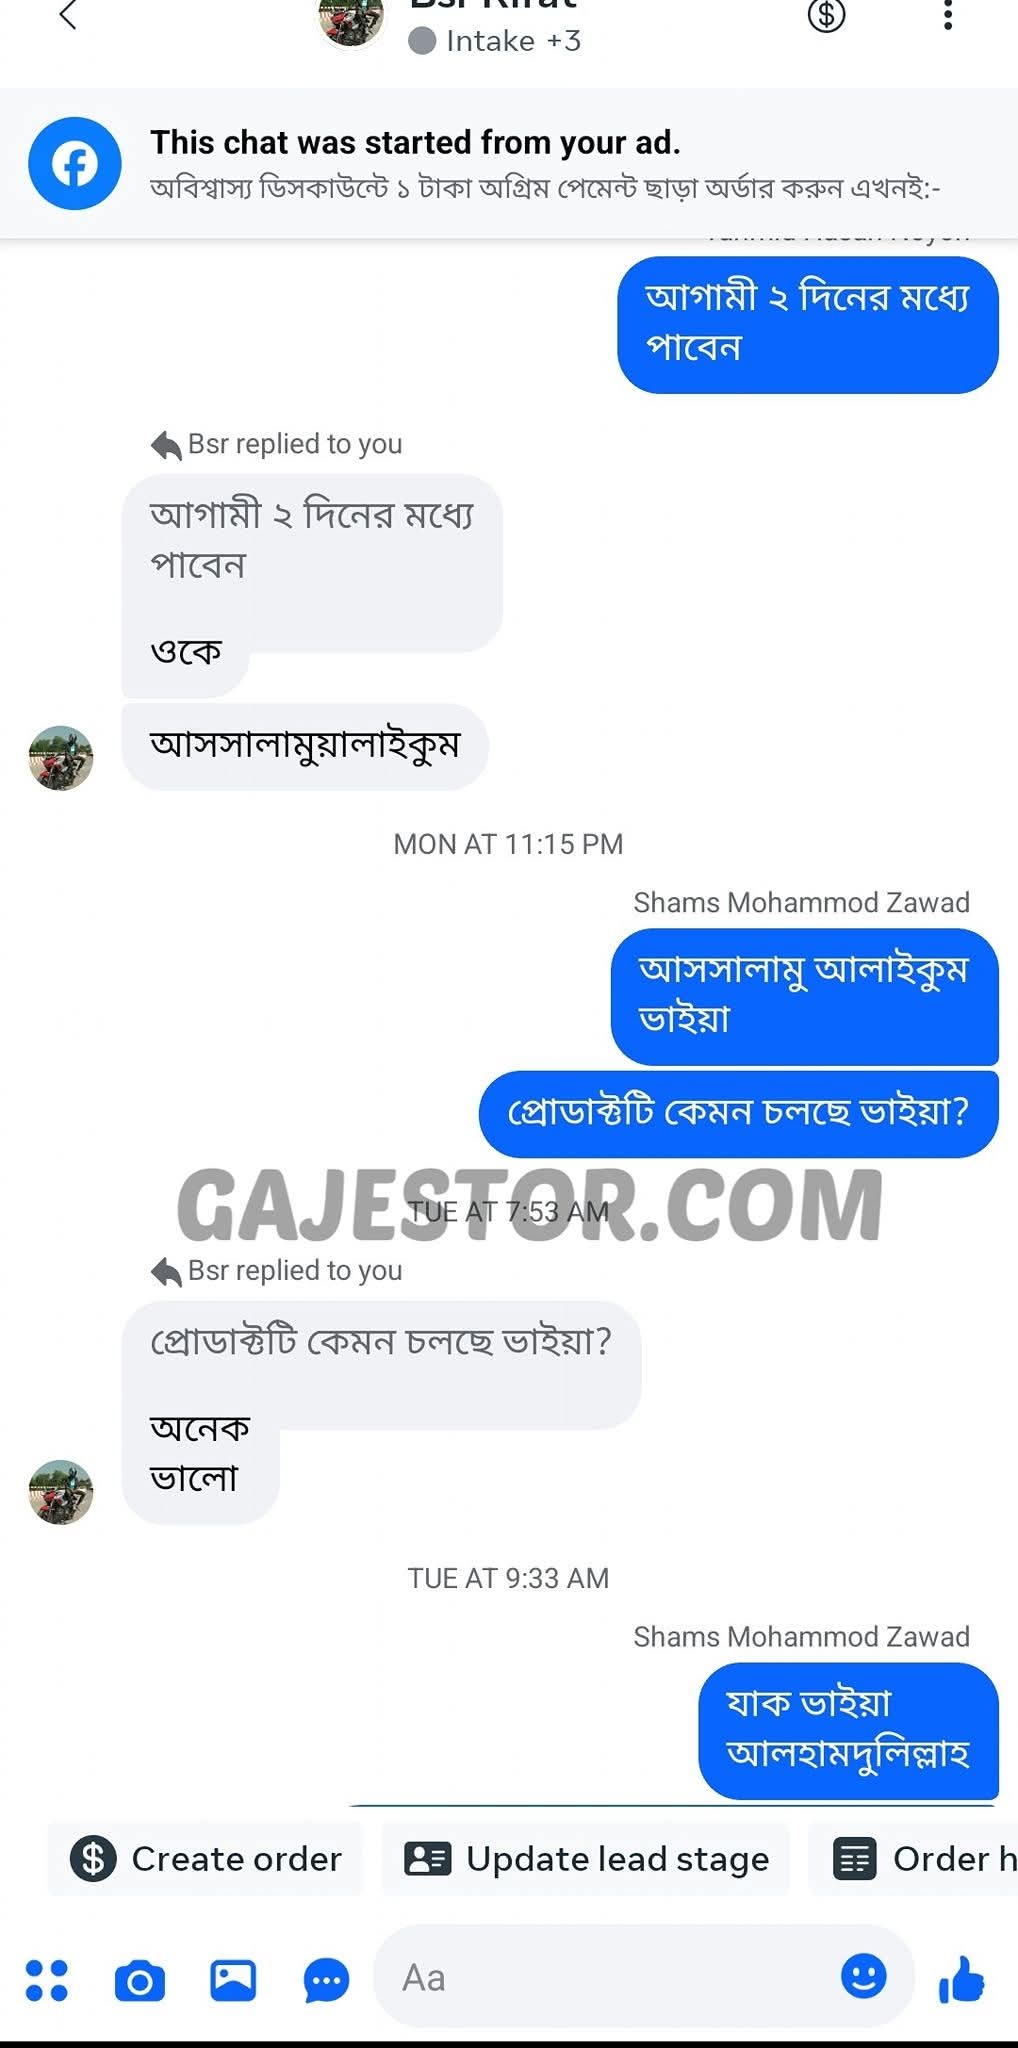Open the four-dot apps grid icon
This screenshot has height=2048, width=1018.
coord(47,1979)
